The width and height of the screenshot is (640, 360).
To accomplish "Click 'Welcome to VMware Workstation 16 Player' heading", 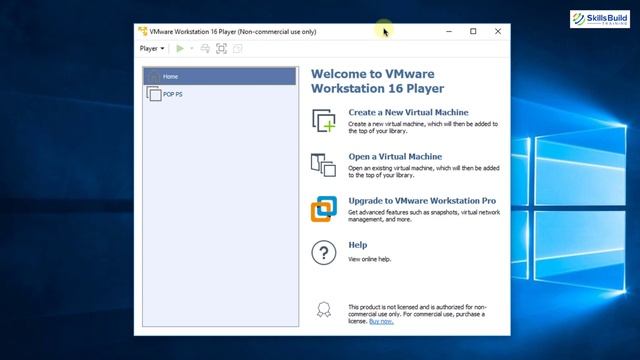I will [x=378, y=81].
